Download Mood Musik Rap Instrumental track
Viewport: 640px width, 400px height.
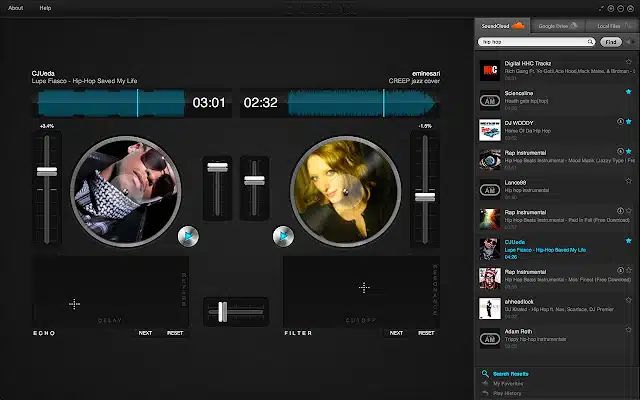tap(620, 151)
